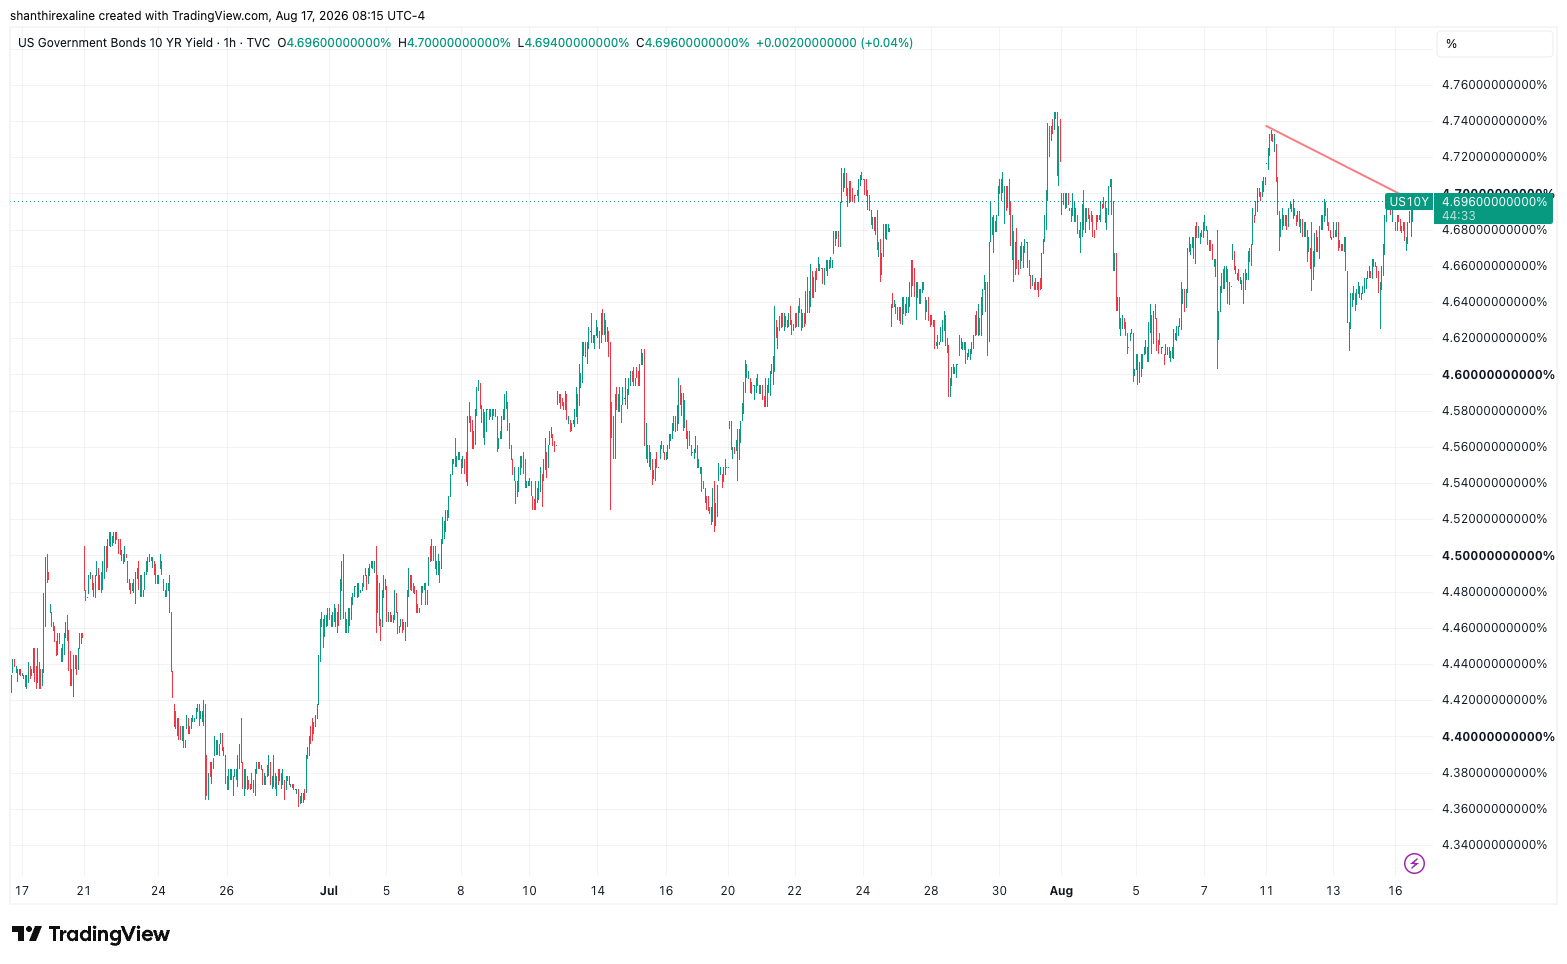Screen dimensions: 1567x964
Task: Select the red descending trendline
Action: click(x=1333, y=160)
